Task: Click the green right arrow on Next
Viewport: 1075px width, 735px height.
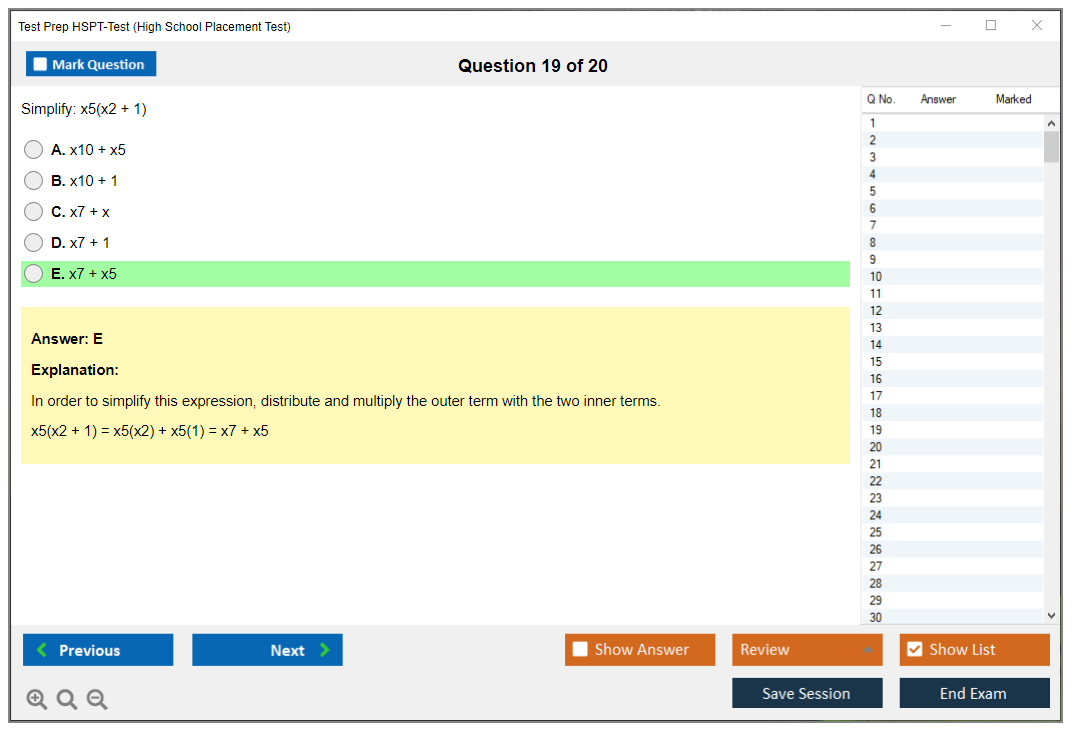Action: (x=325, y=650)
